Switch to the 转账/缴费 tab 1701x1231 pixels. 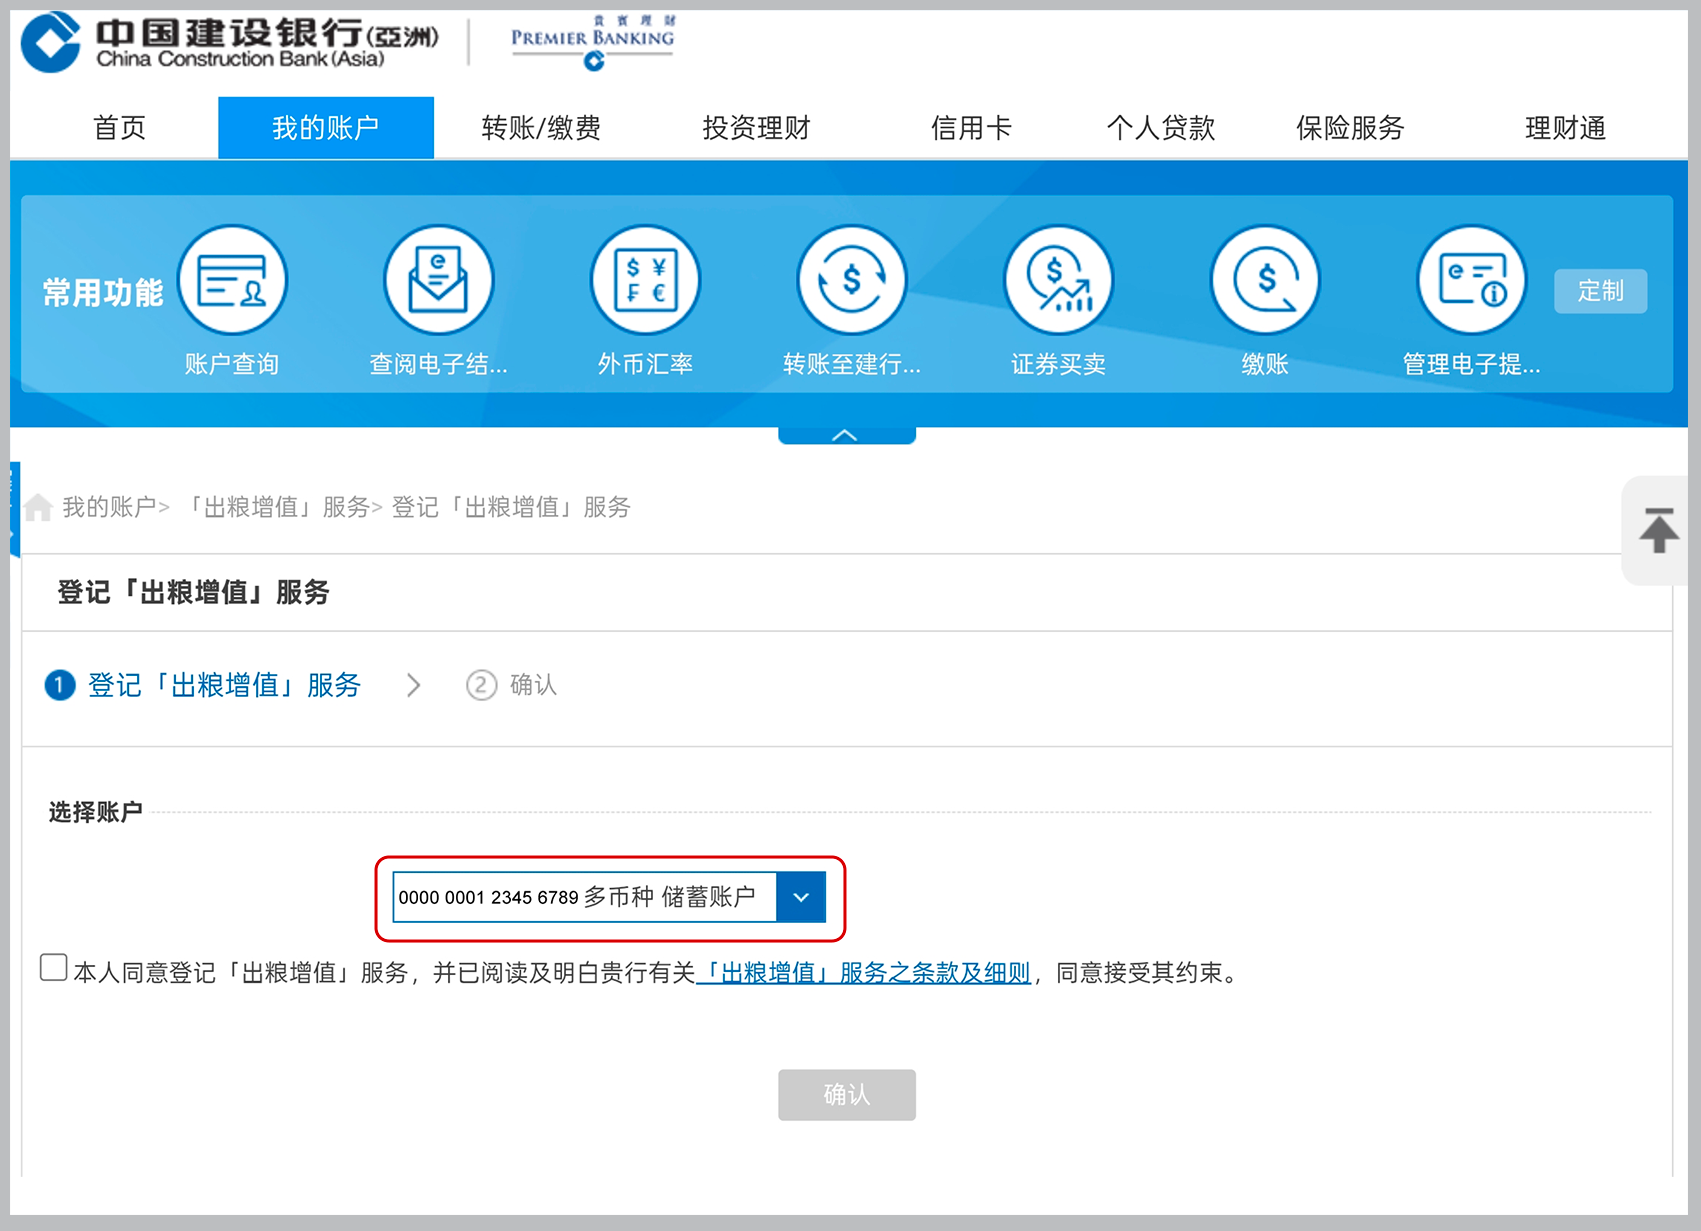[x=541, y=128]
